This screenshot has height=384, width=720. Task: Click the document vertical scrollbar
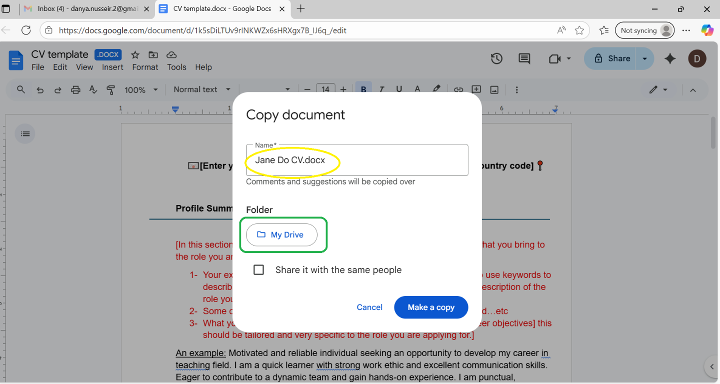pyautogui.click(x=713, y=133)
